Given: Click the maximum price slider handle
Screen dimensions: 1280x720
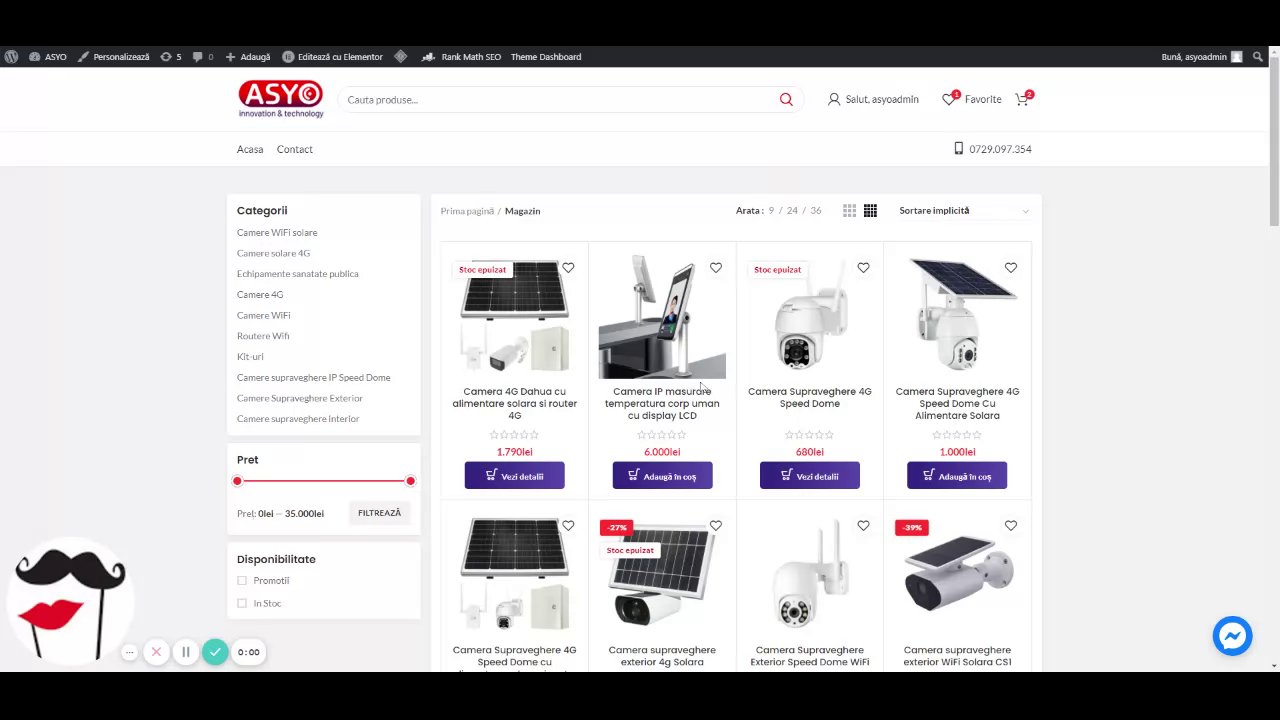Looking at the screenshot, I should 410,481.
